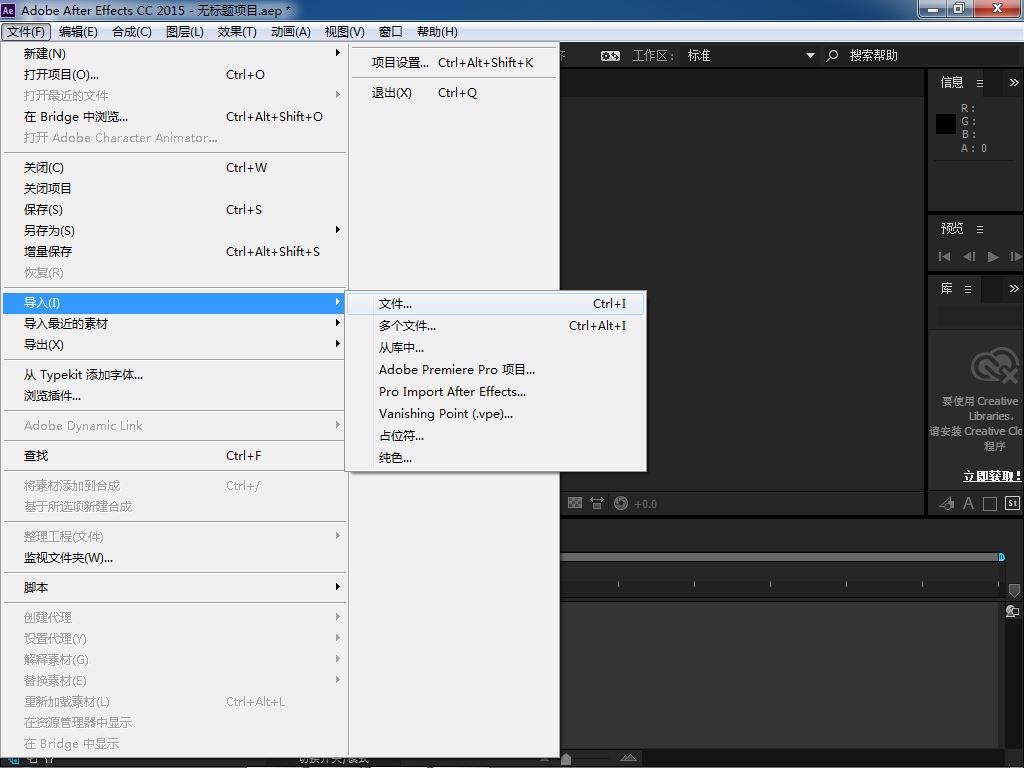The width and height of the screenshot is (1024, 768).
Task: Toggle the transparency grid icon in viewer
Action: (x=575, y=503)
